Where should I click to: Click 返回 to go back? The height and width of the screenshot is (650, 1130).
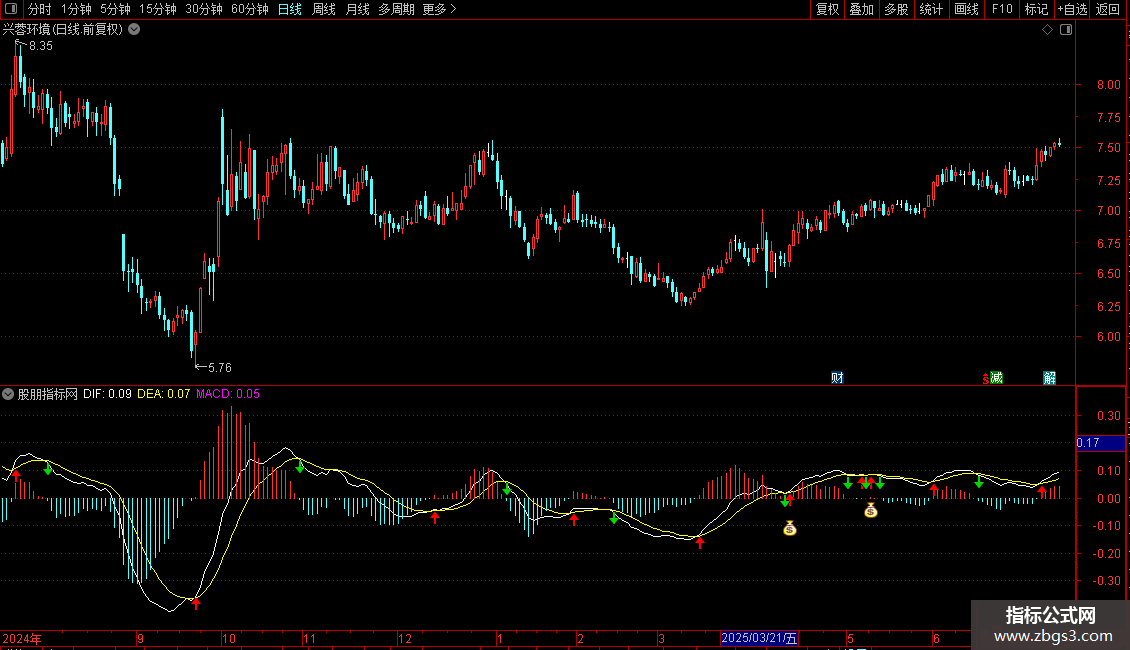click(1108, 9)
